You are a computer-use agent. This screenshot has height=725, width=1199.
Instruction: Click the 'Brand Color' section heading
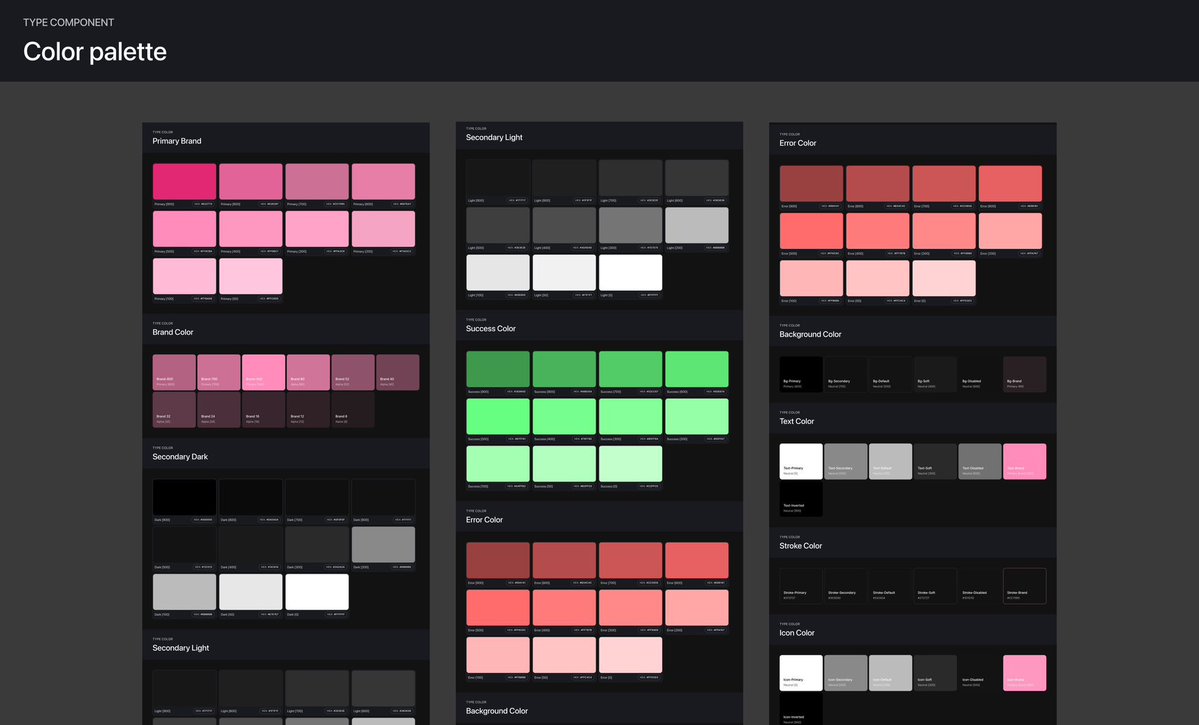click(173, 332)
